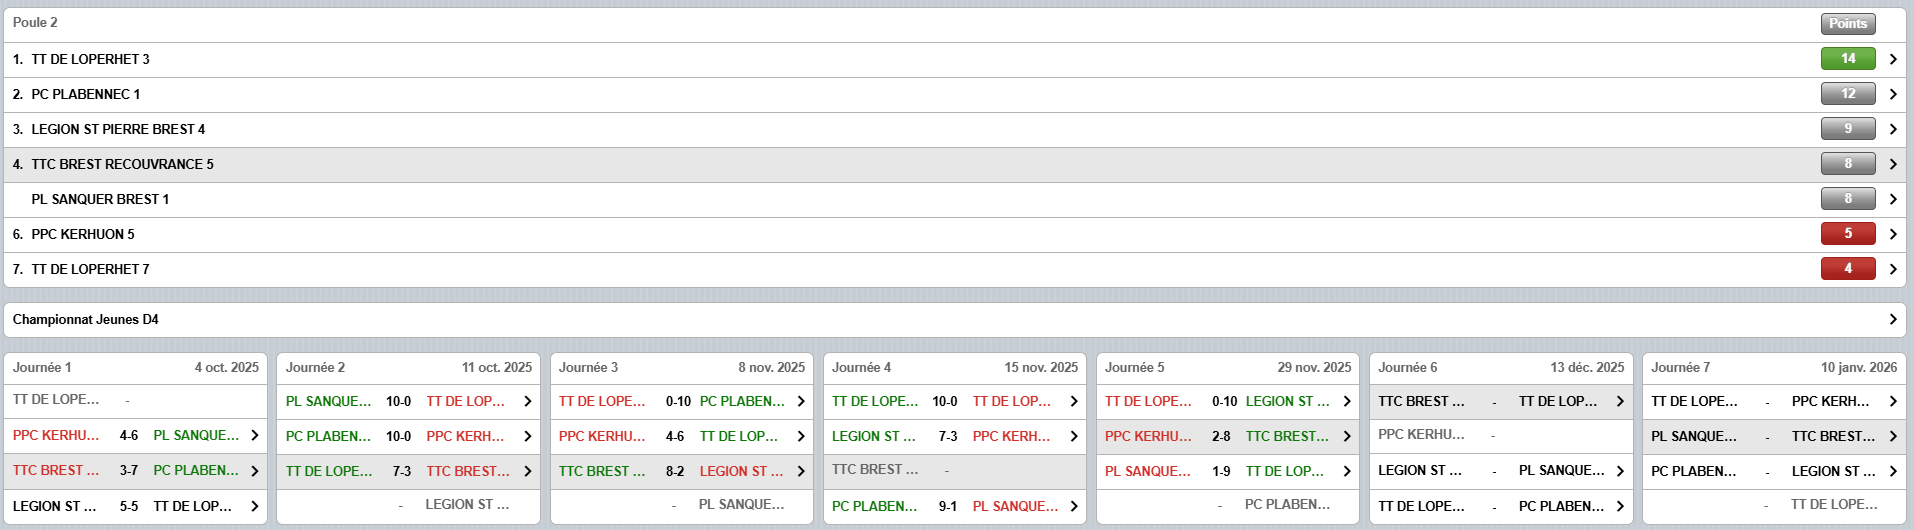Click the arrow of the Journée 2 7-3 match
Screen dimensions: 1914x530
click(527, 471)
